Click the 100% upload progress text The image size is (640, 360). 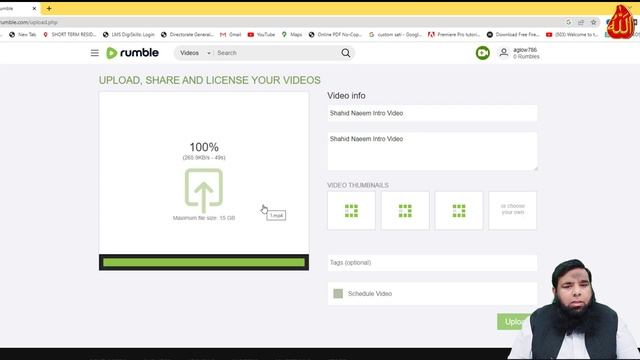click(204, 147)
